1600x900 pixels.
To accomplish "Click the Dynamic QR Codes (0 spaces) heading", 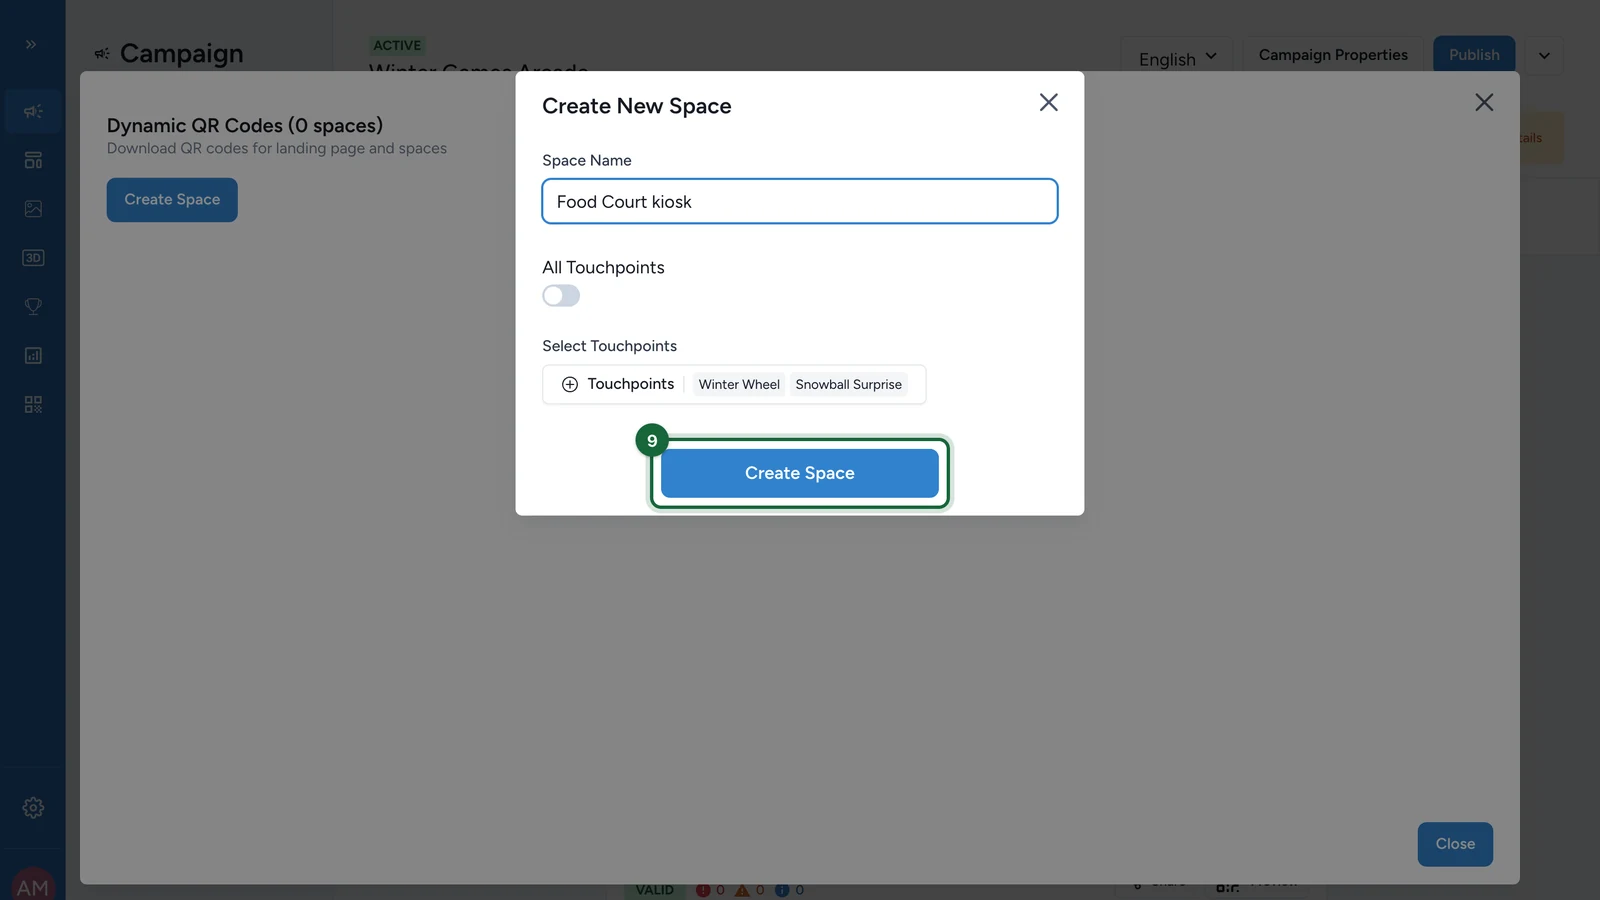I will coord(245,126).
